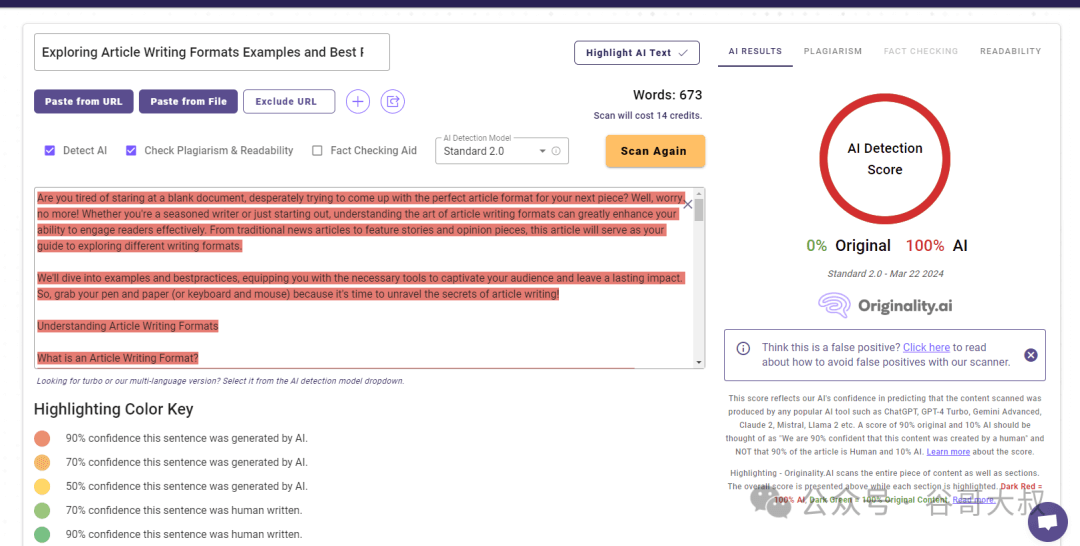The width and height of the screenshot is (1080, 546).
Task: Click the Paste from File button
Action: point(188,101)
